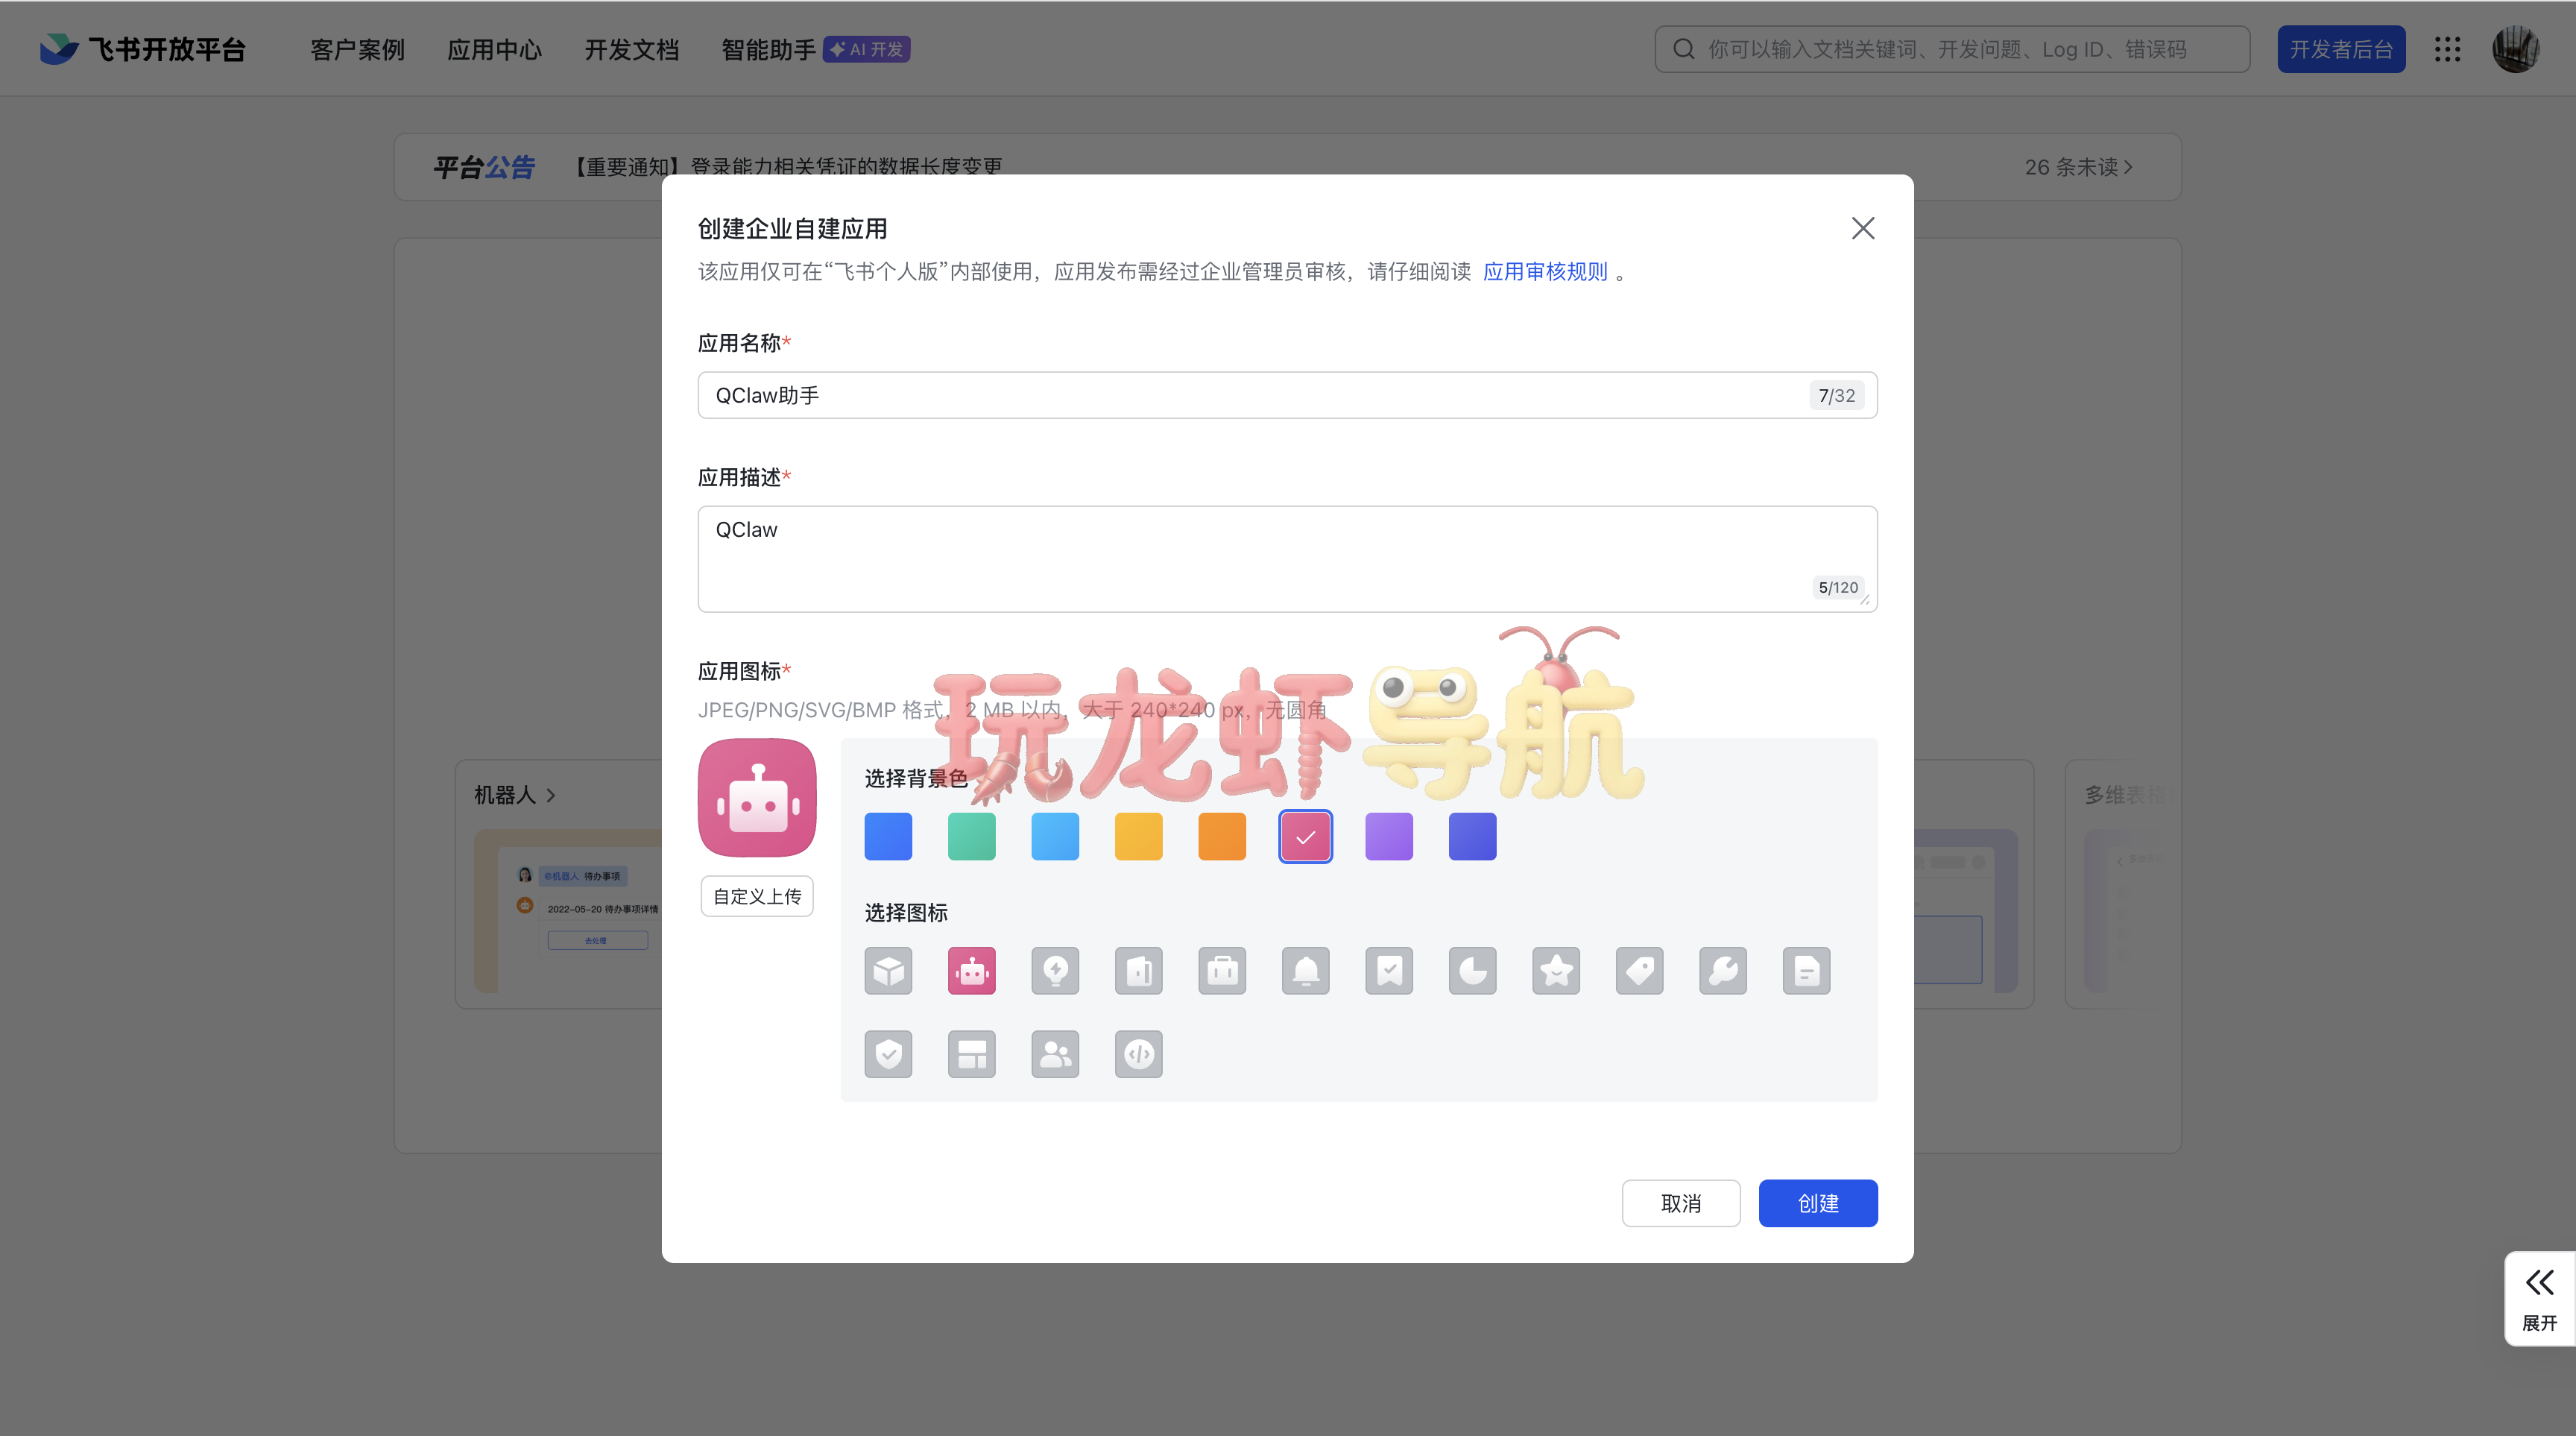
Task: Pick the orange background color
Action: [1222, 836]
